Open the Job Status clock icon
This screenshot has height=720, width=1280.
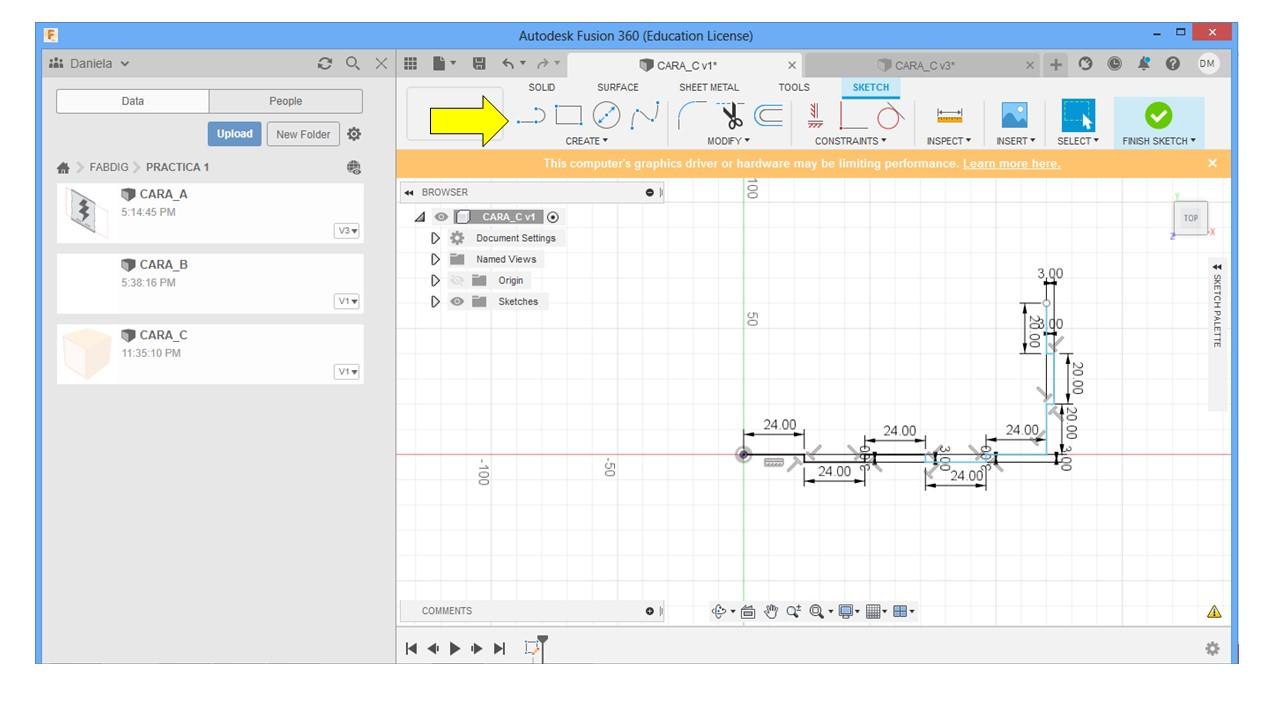point(1114,64)
